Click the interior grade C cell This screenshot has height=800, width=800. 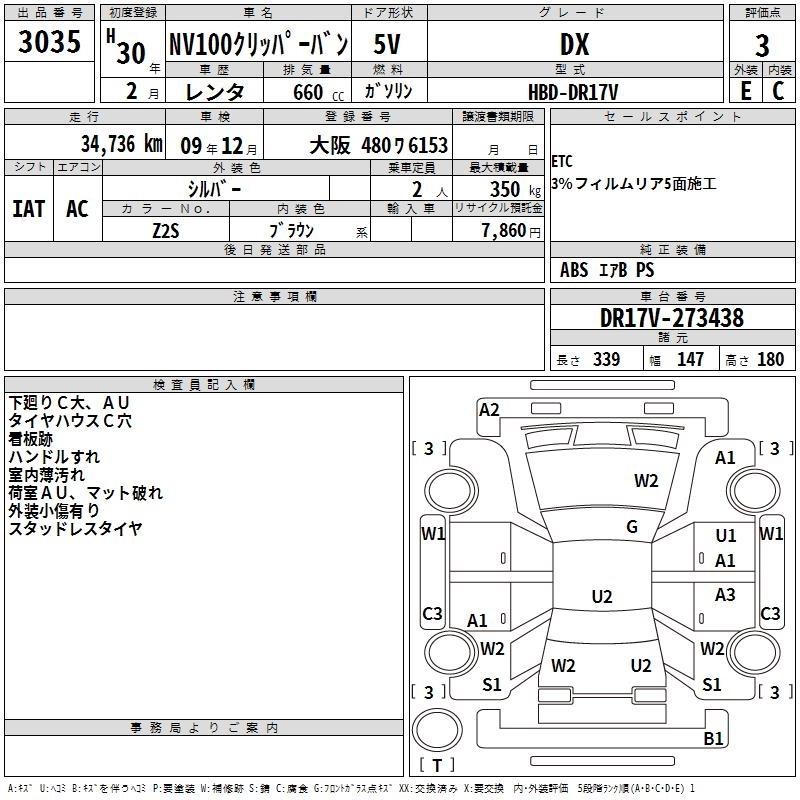[779, 91]
